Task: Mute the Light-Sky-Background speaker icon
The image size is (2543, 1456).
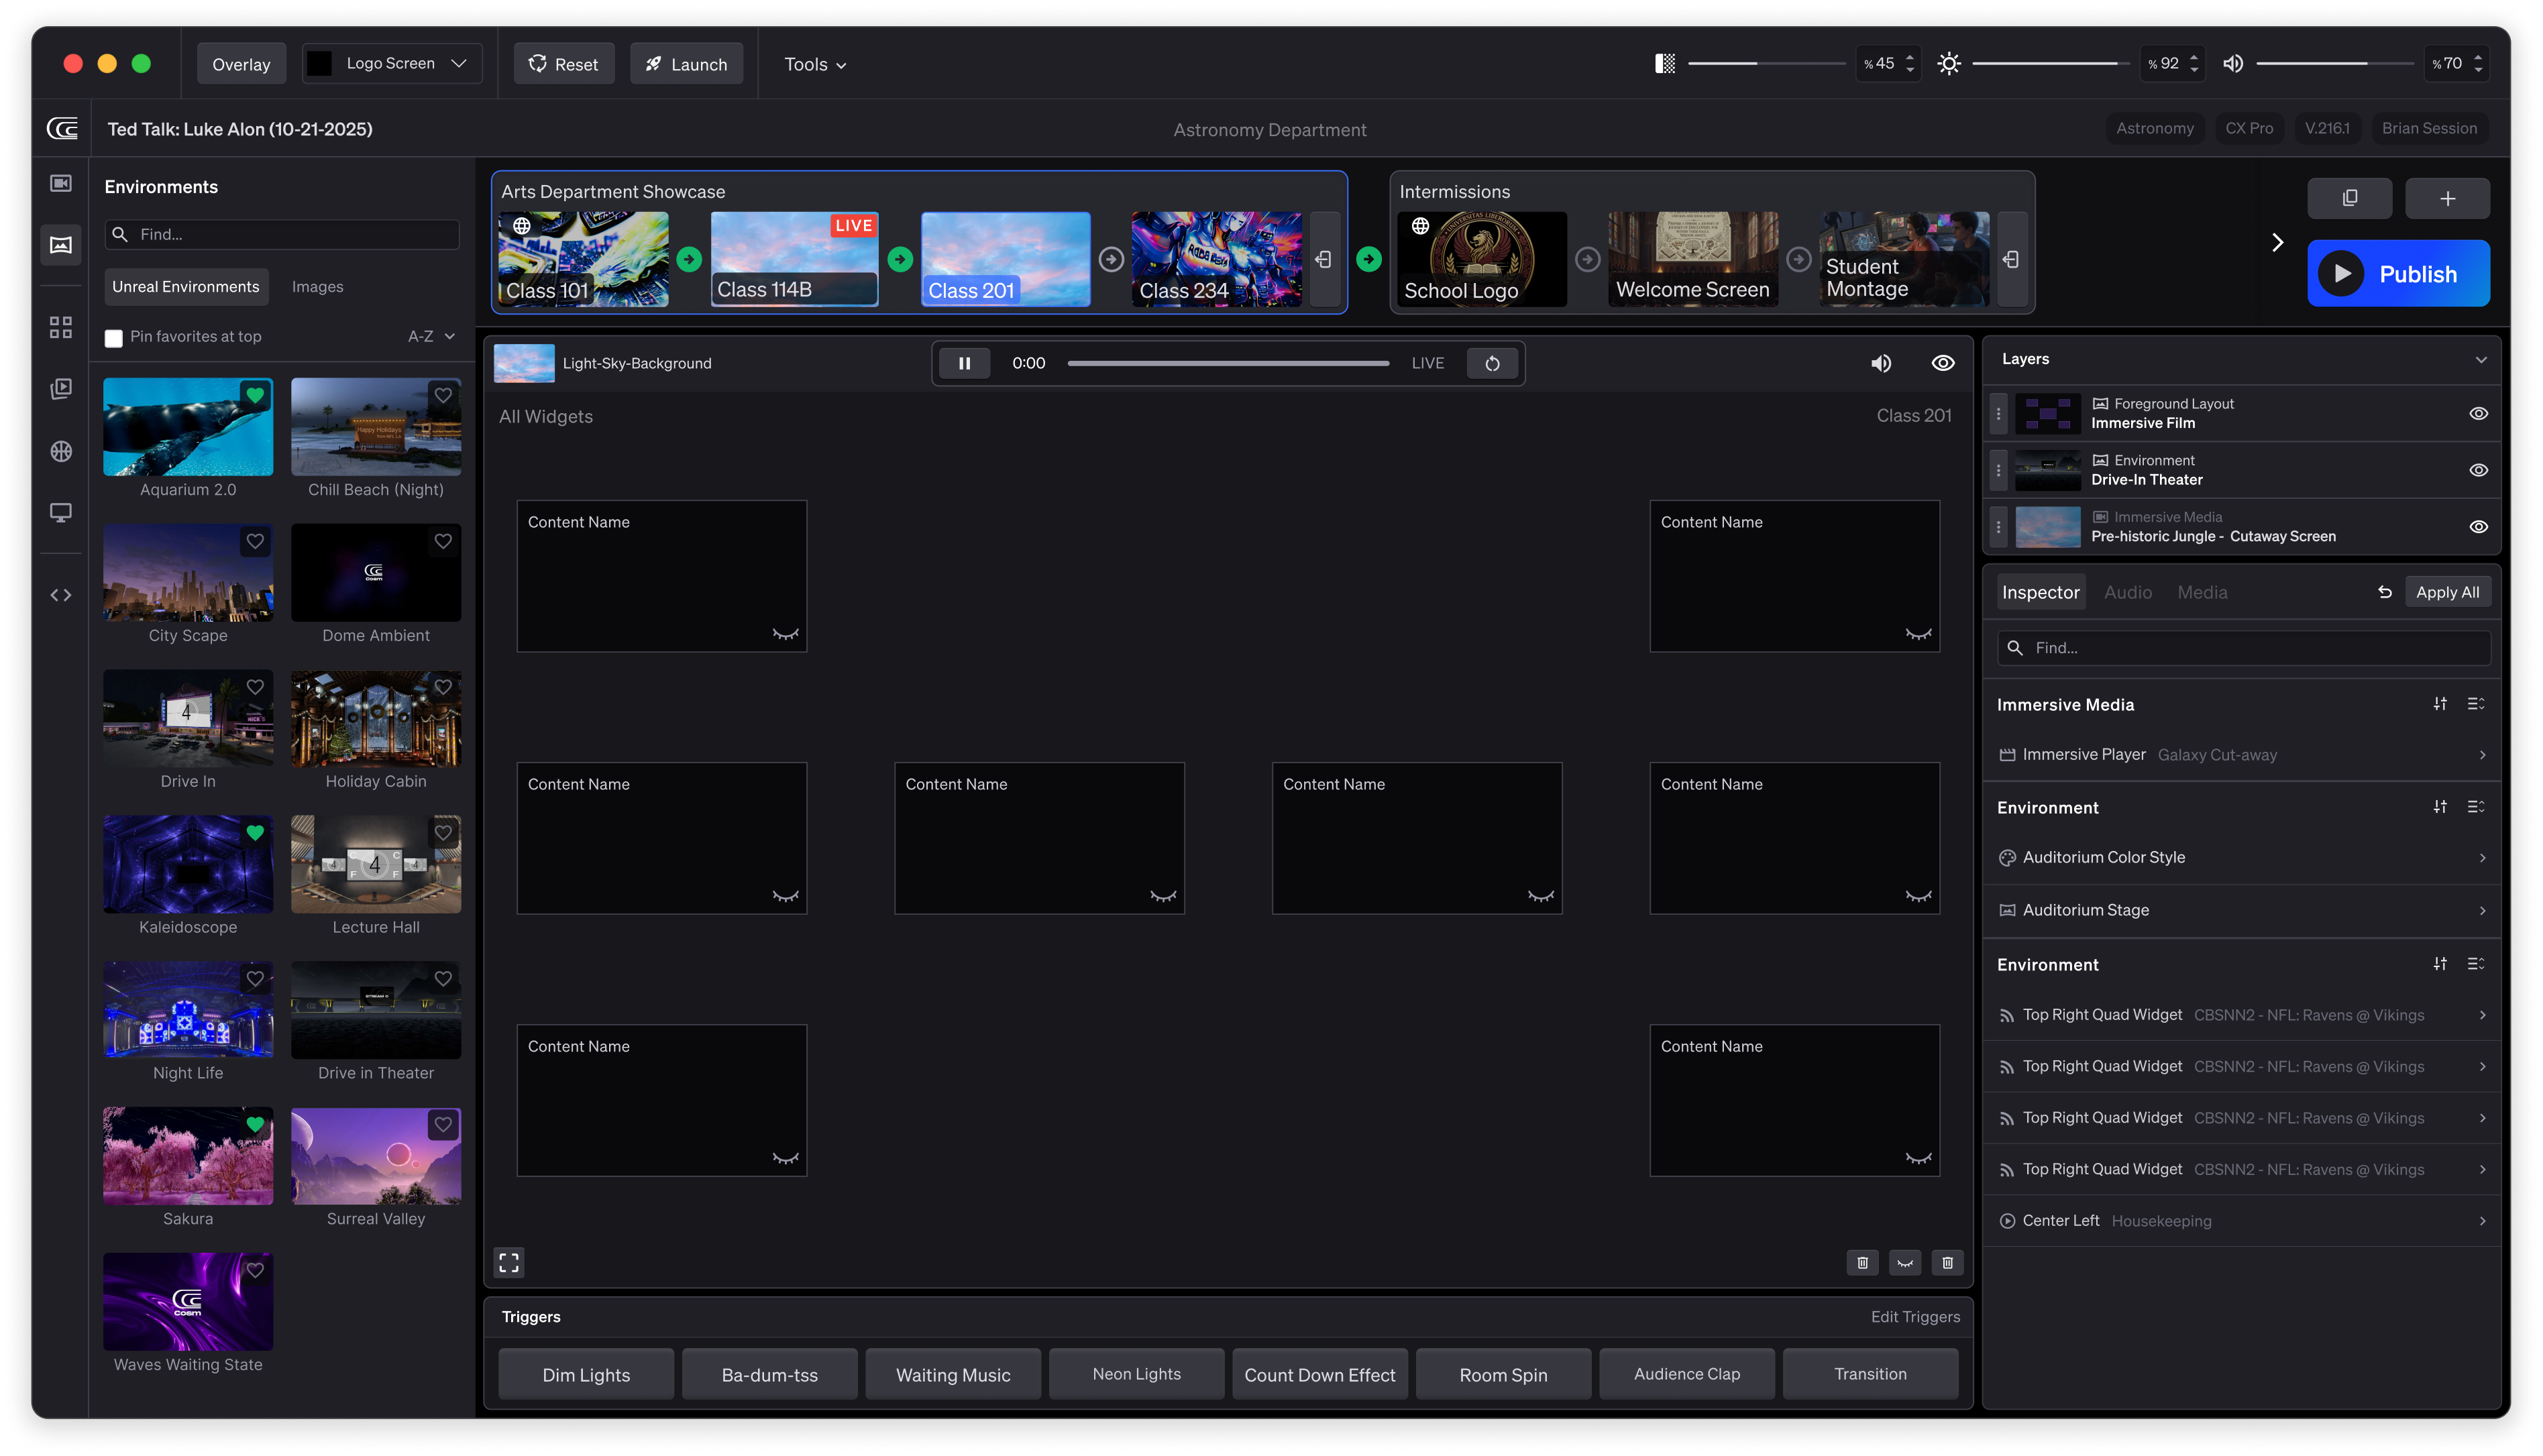Action: tap(1881, 363)
